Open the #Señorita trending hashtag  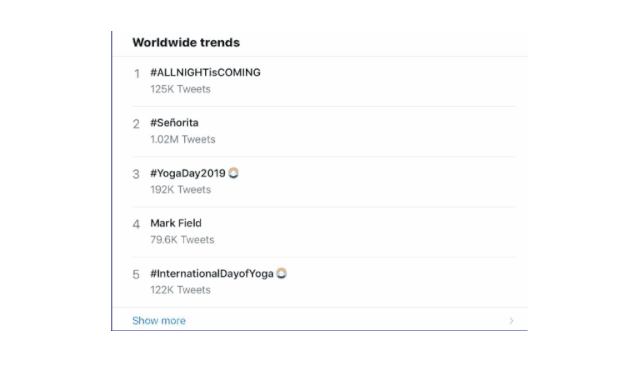[x=174, y=123]
